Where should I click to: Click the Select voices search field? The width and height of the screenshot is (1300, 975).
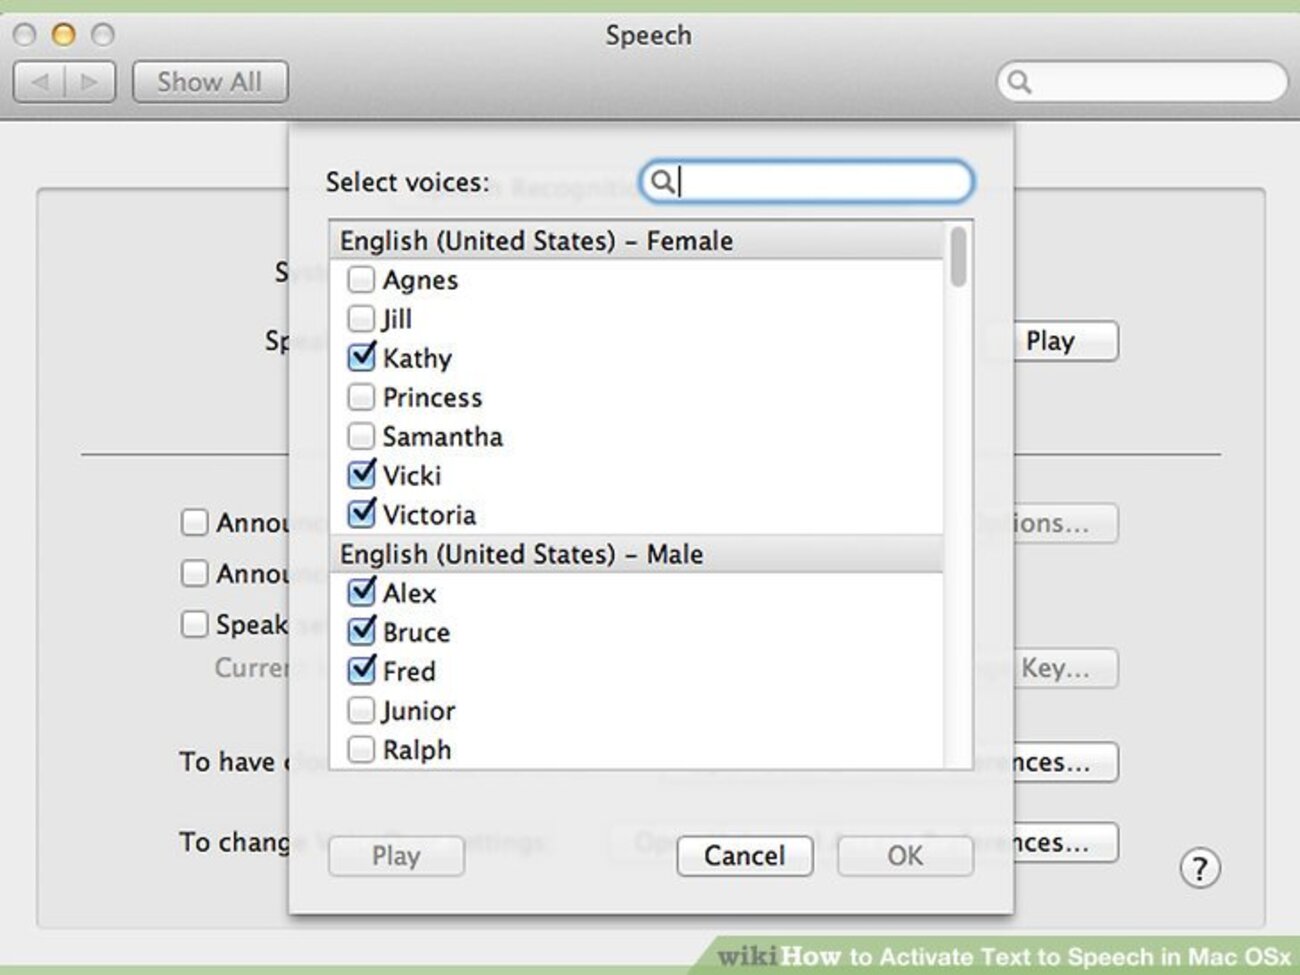pos(807,182)
